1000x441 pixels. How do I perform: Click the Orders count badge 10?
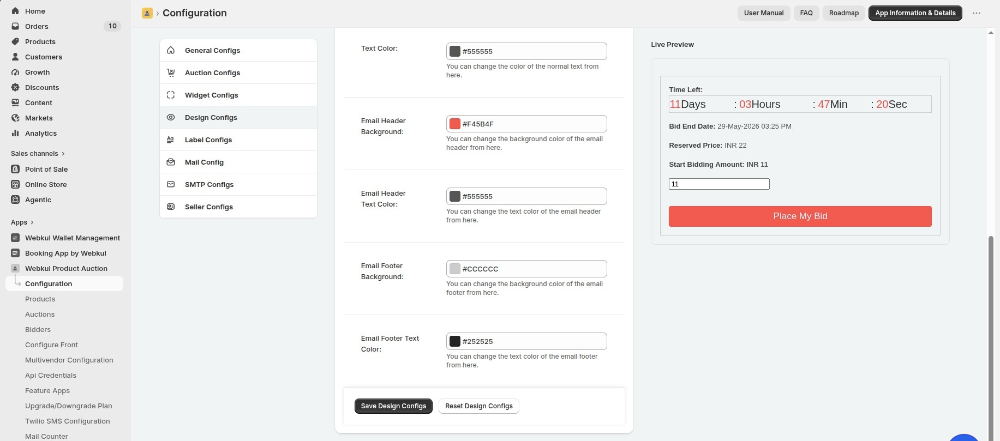(112, 26)
